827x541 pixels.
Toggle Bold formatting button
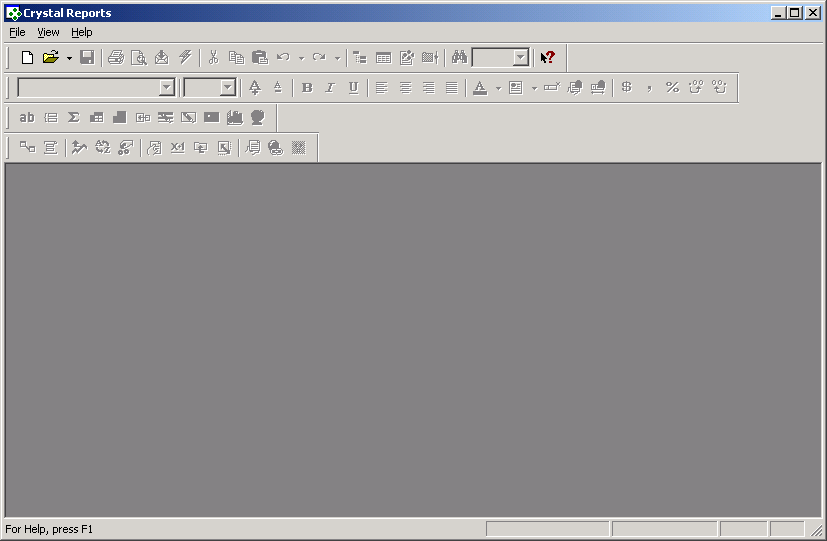click(x=307, y=88)
